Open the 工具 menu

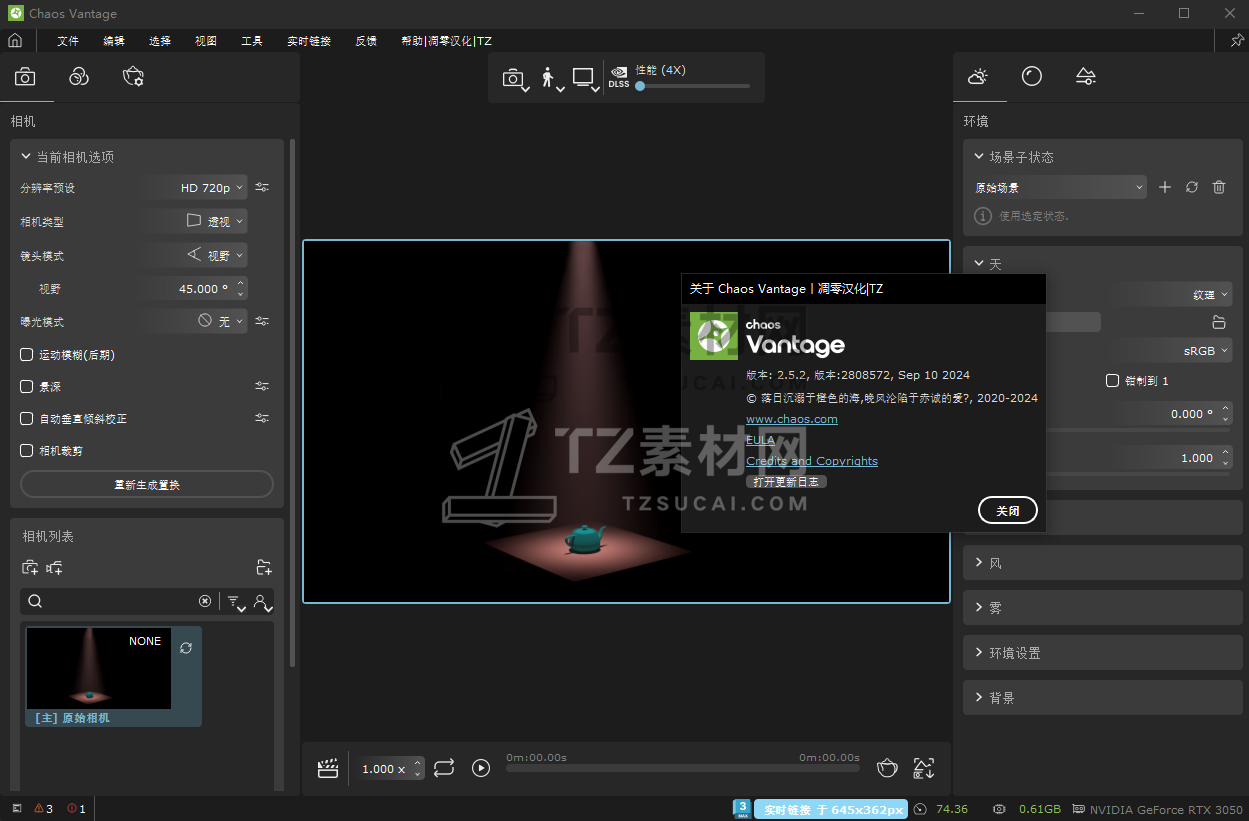coord(252,41)
